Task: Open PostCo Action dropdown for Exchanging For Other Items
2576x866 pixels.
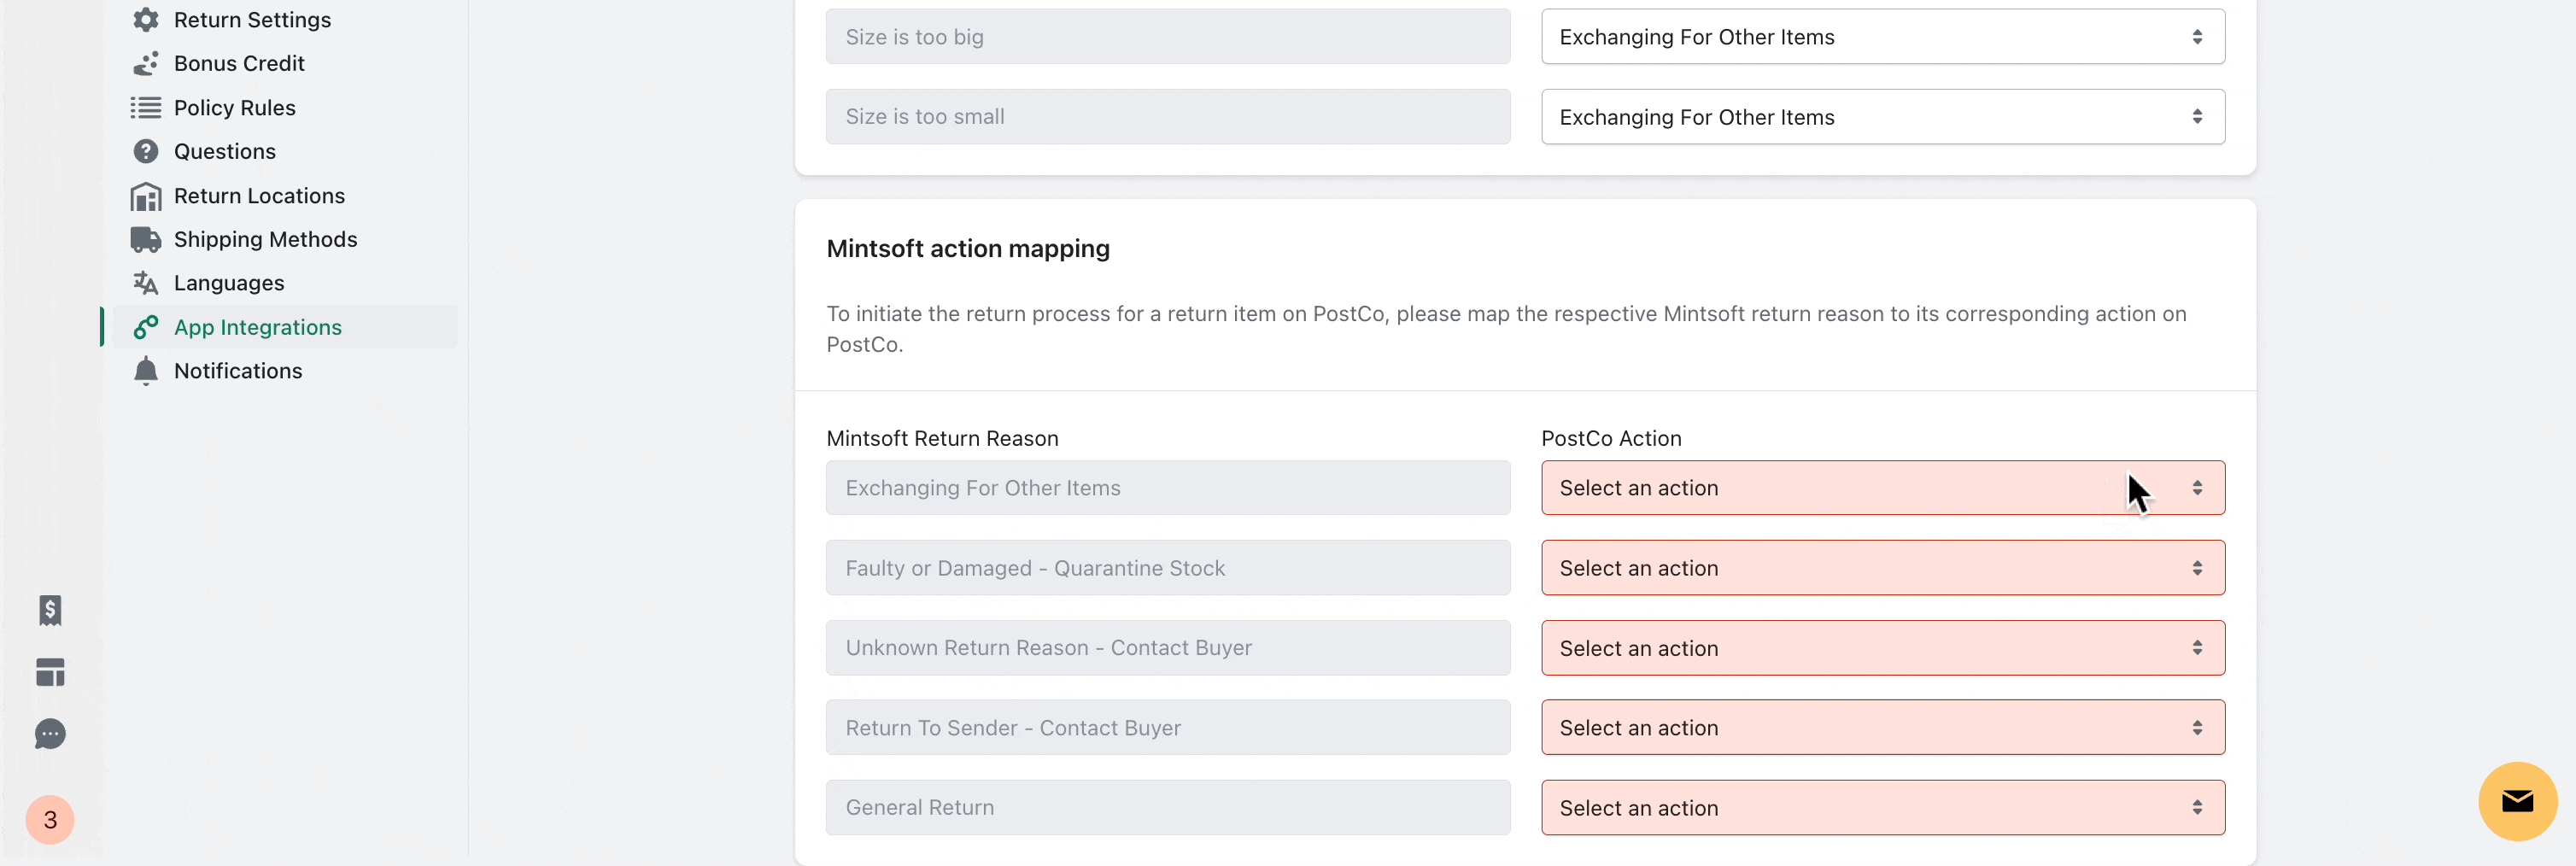Action: coord(1882,488)
